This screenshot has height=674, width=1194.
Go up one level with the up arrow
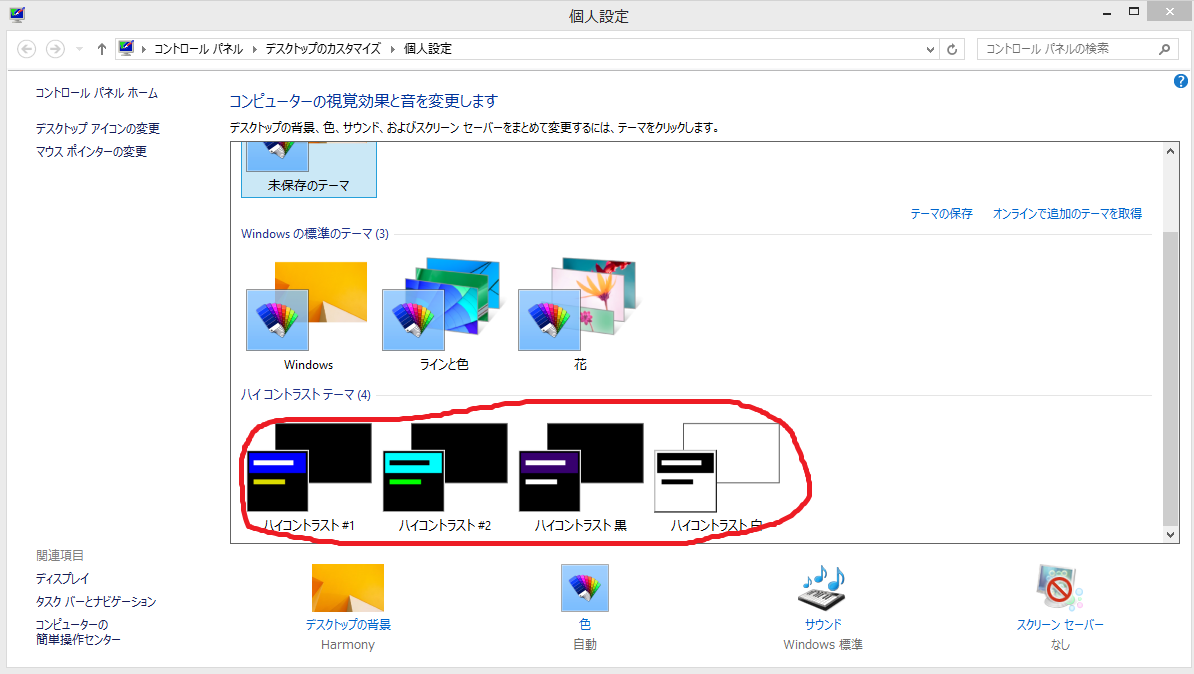click(101, 49)
